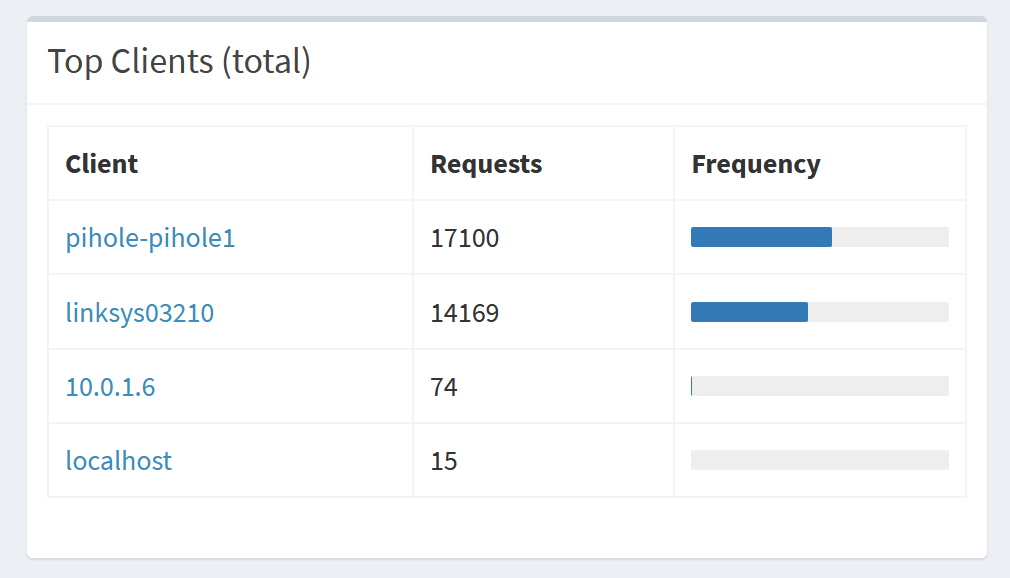Click the gray unfilled part of pihole-pihole1 bar
Viewport: 1010px width, 578px height.
tap(890, 237)
